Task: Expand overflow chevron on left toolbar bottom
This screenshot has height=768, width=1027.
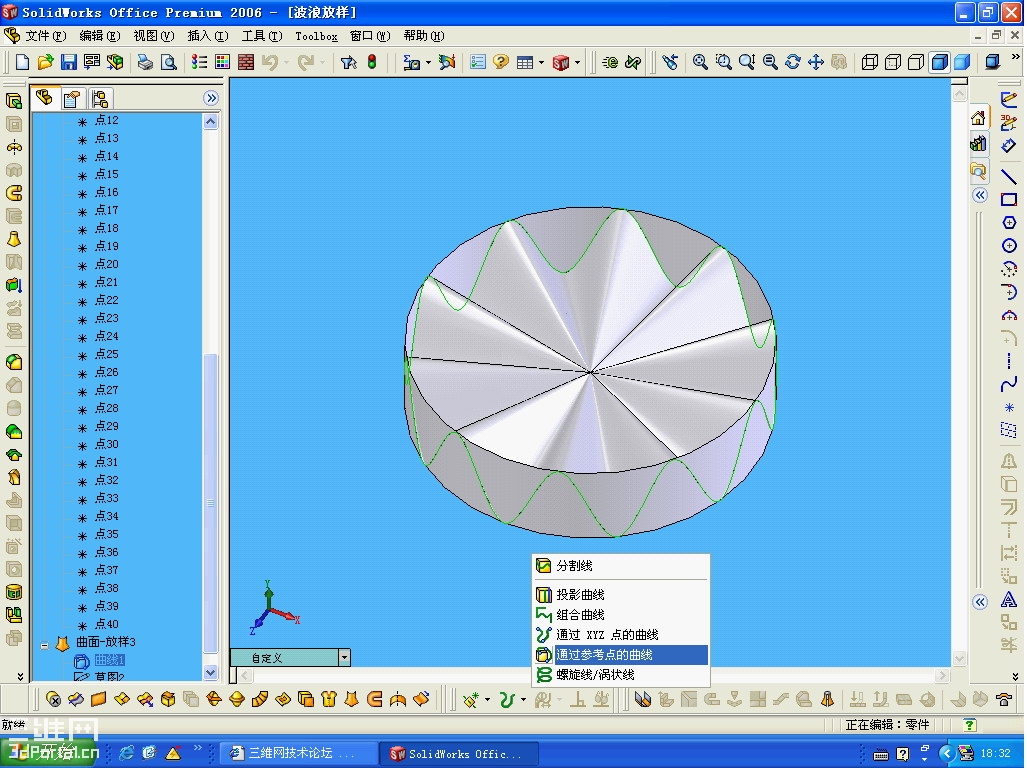Action: click(20, 676)
